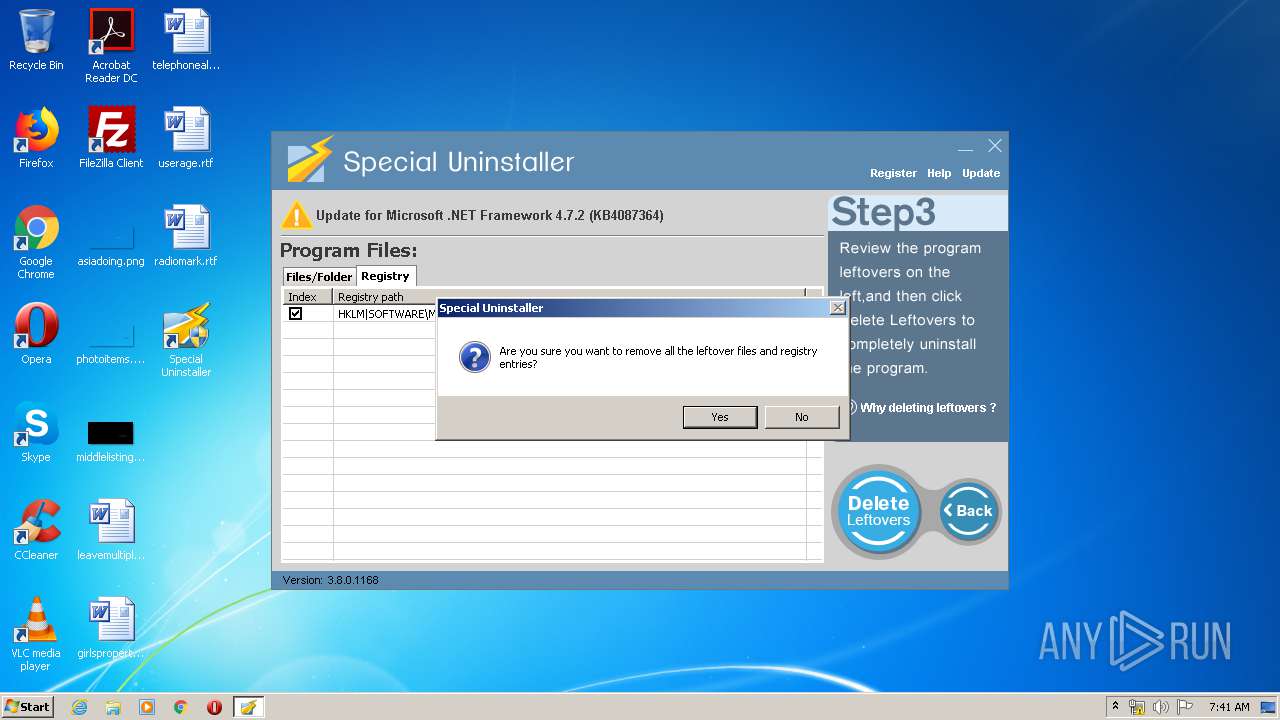Select the radiomark.rtf desktop file
This screenshot has width=1280, height=720.
[186, 236]
